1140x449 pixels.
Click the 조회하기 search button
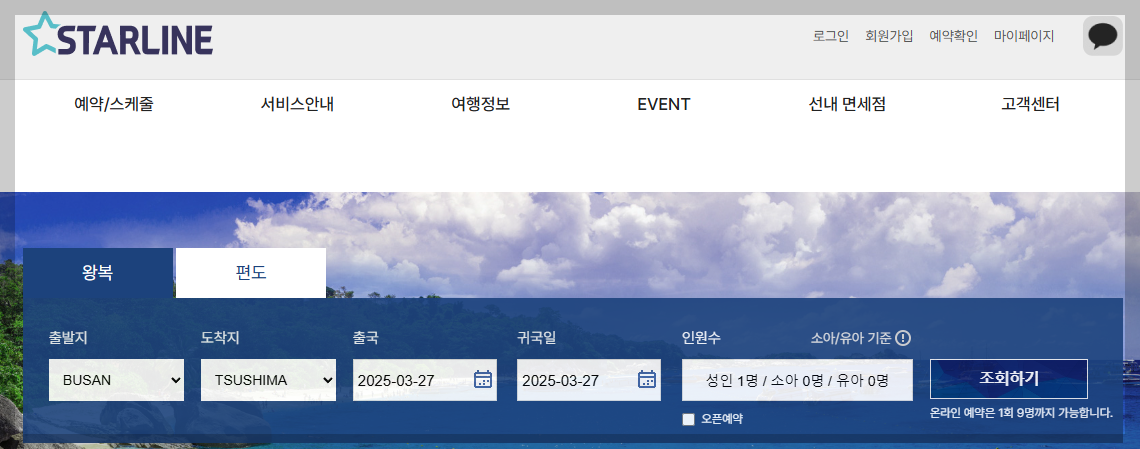click(x=1009, y=379)
